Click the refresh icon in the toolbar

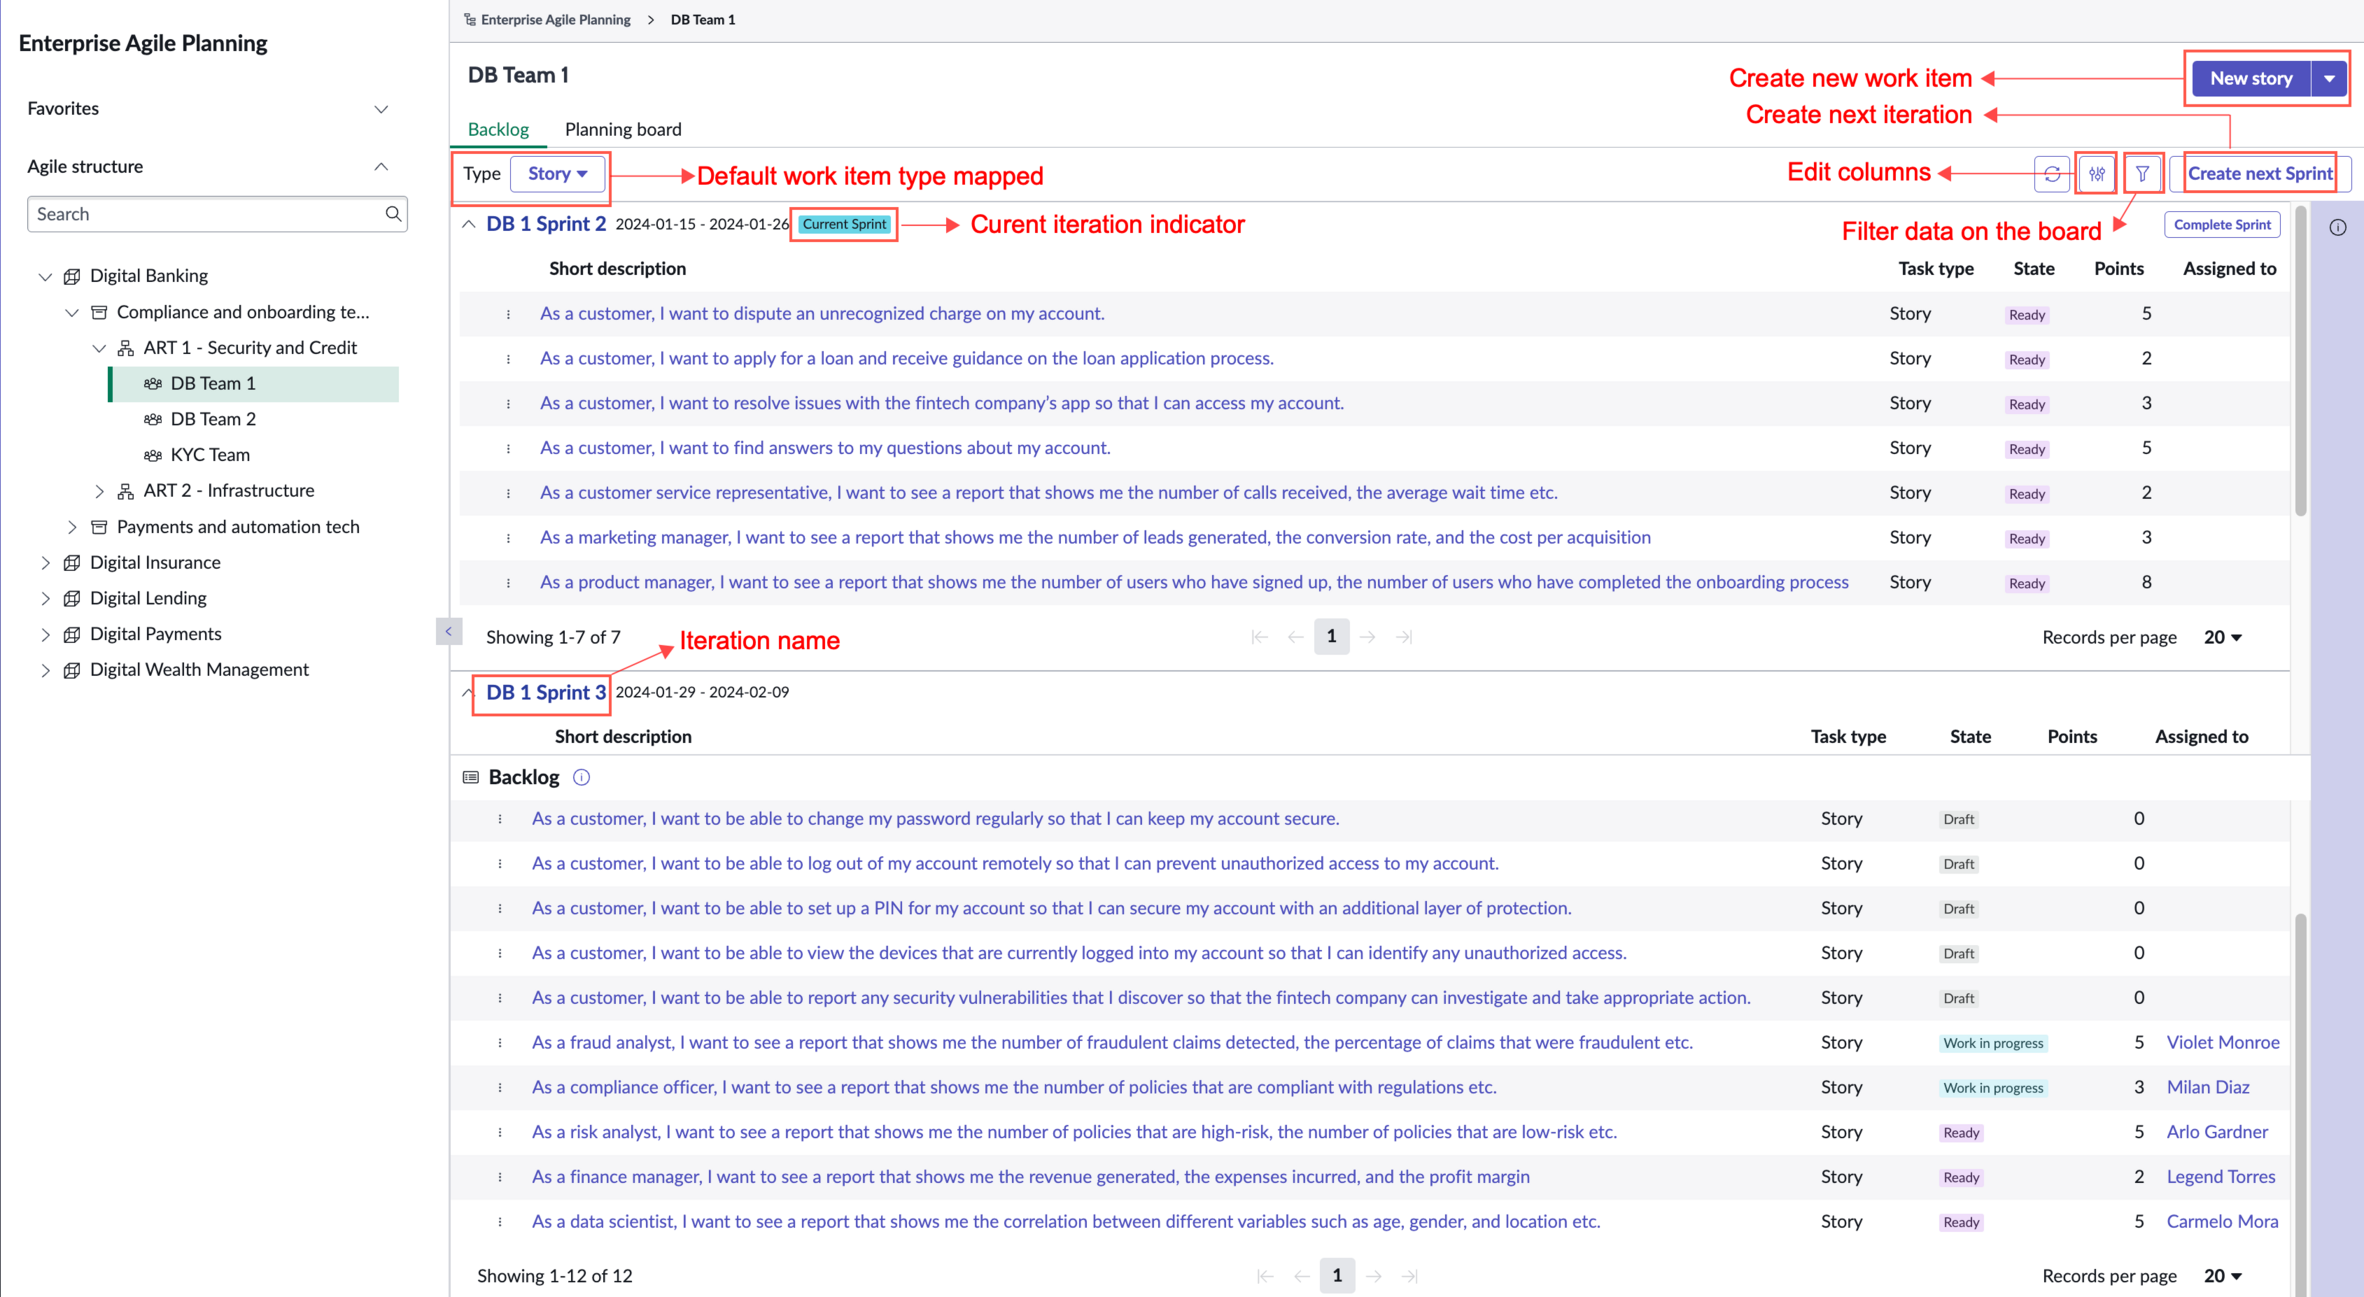coord(2052,174)
